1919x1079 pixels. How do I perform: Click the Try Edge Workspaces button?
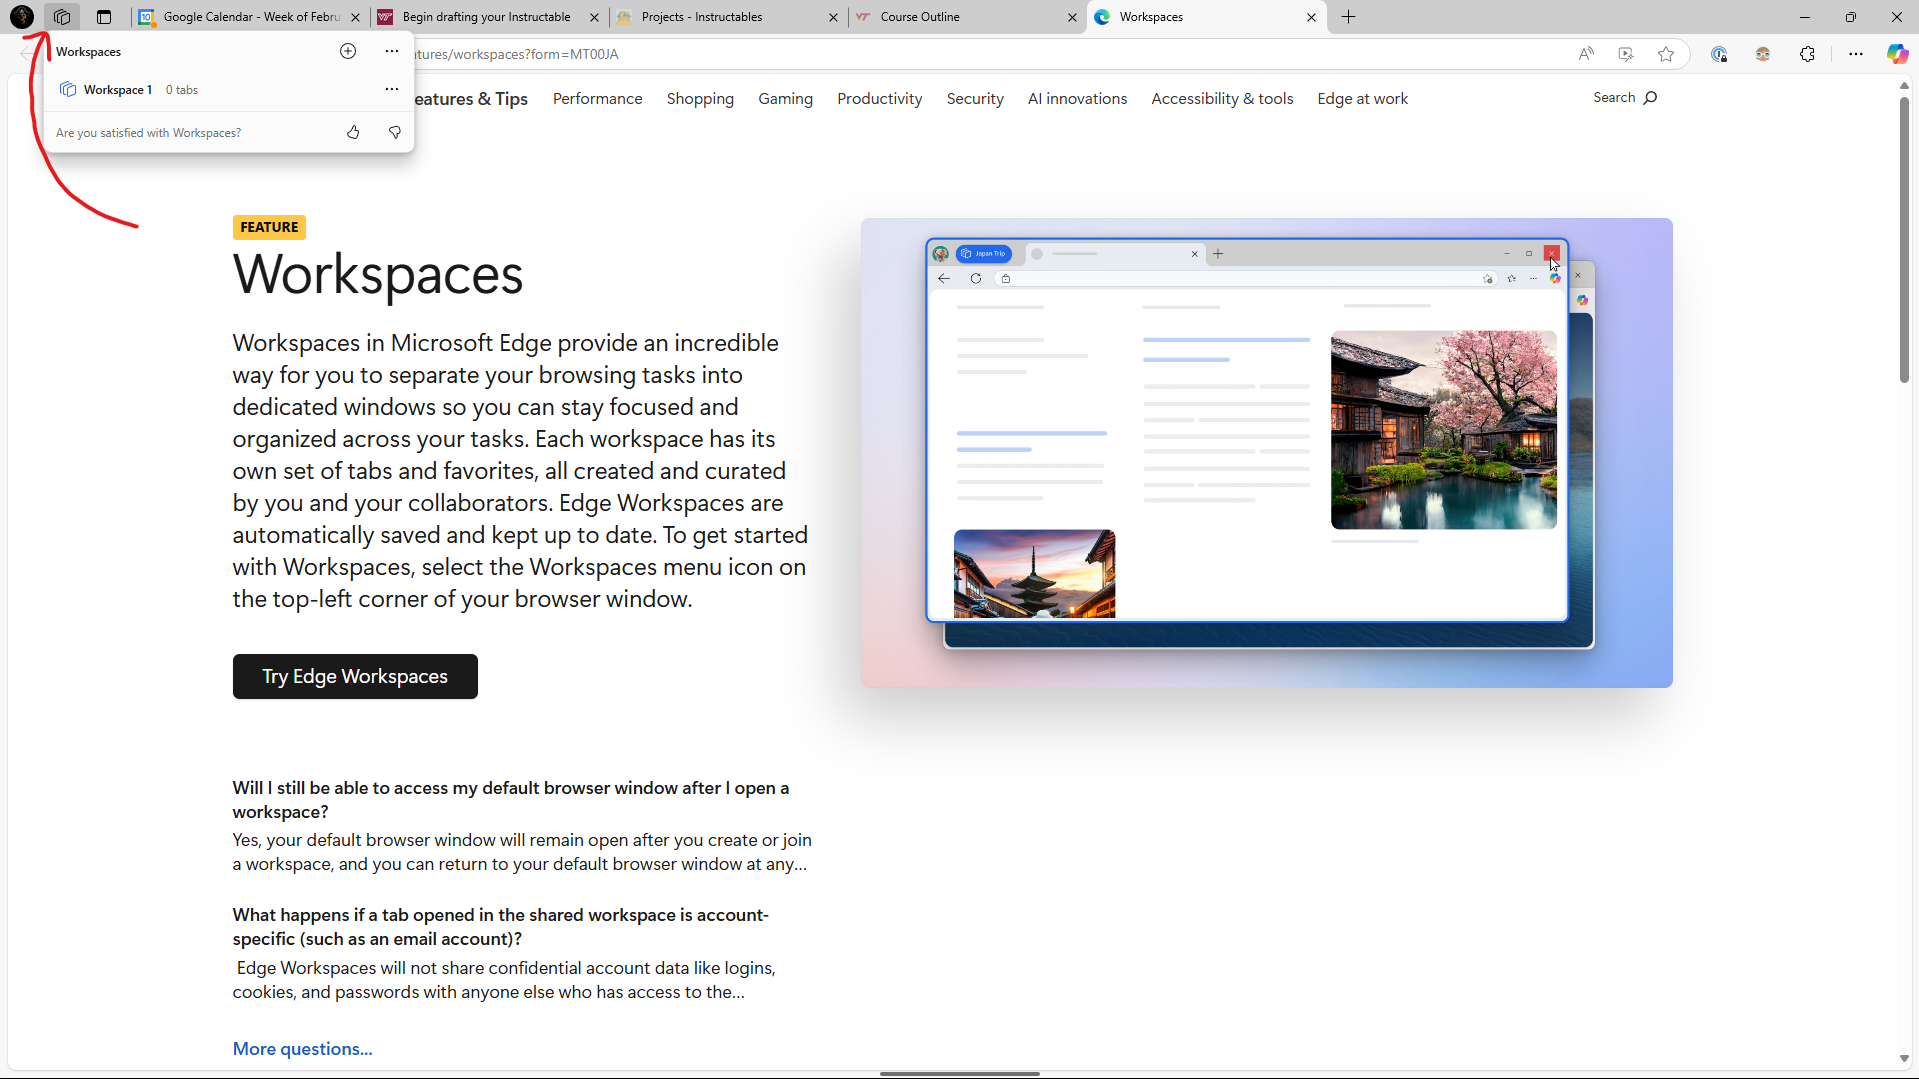[x=355, y=677]
